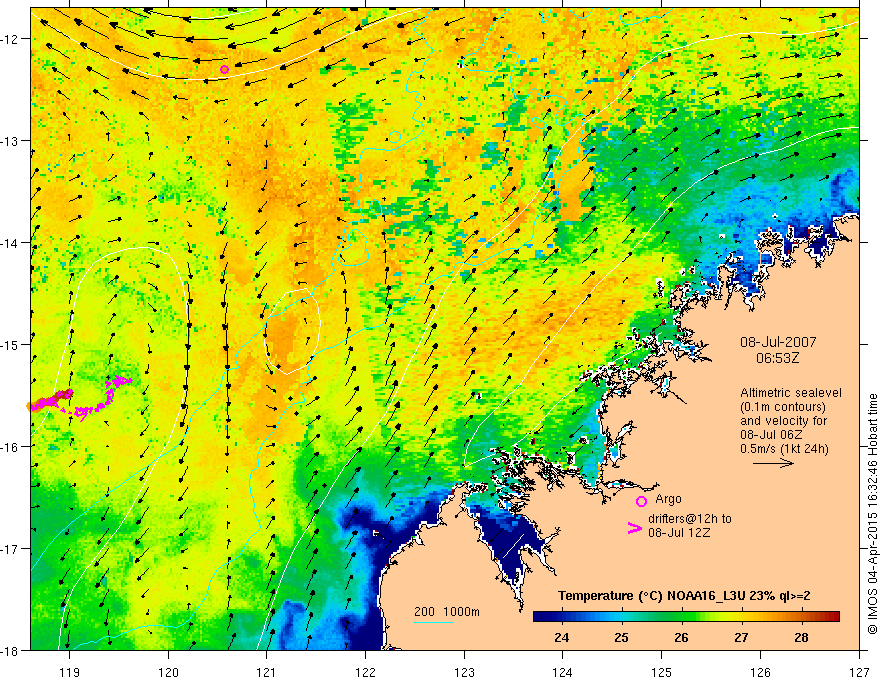Click the longitude axis label '124'
This screenshot has height=680, width=880.
pos(563,672)
